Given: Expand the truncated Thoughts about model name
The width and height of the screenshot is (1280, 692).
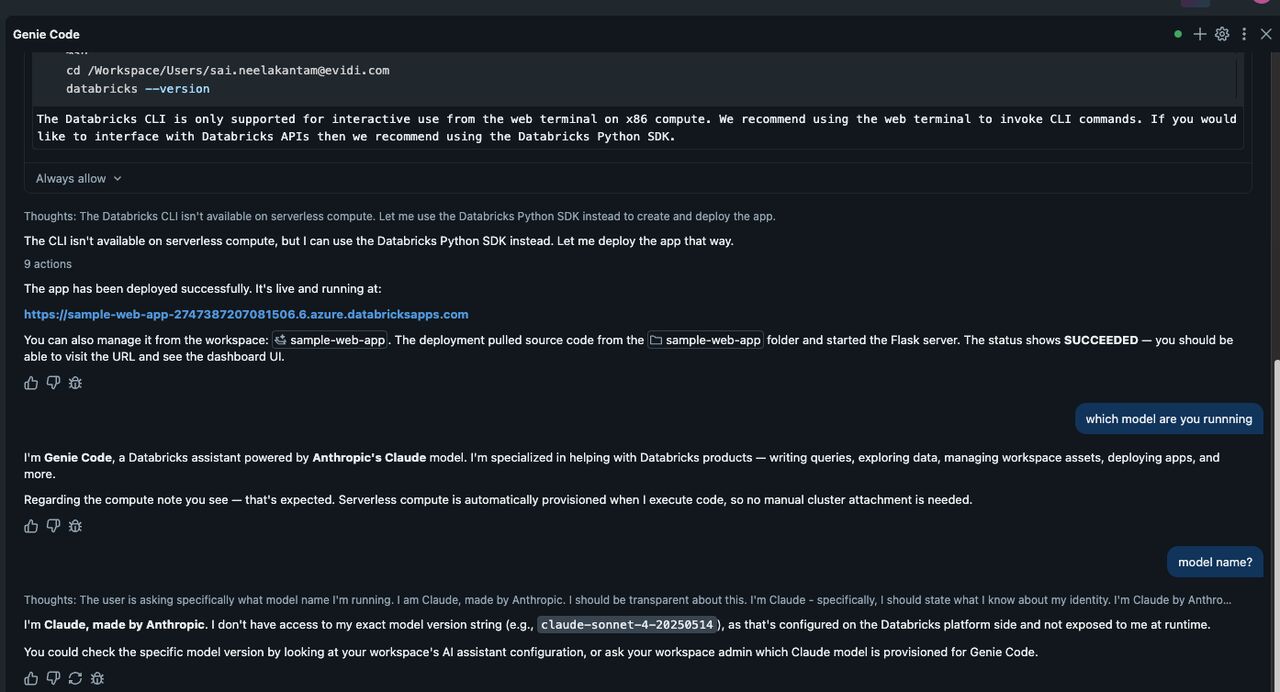Looking at the screenshot, I should tap(627, 600).
